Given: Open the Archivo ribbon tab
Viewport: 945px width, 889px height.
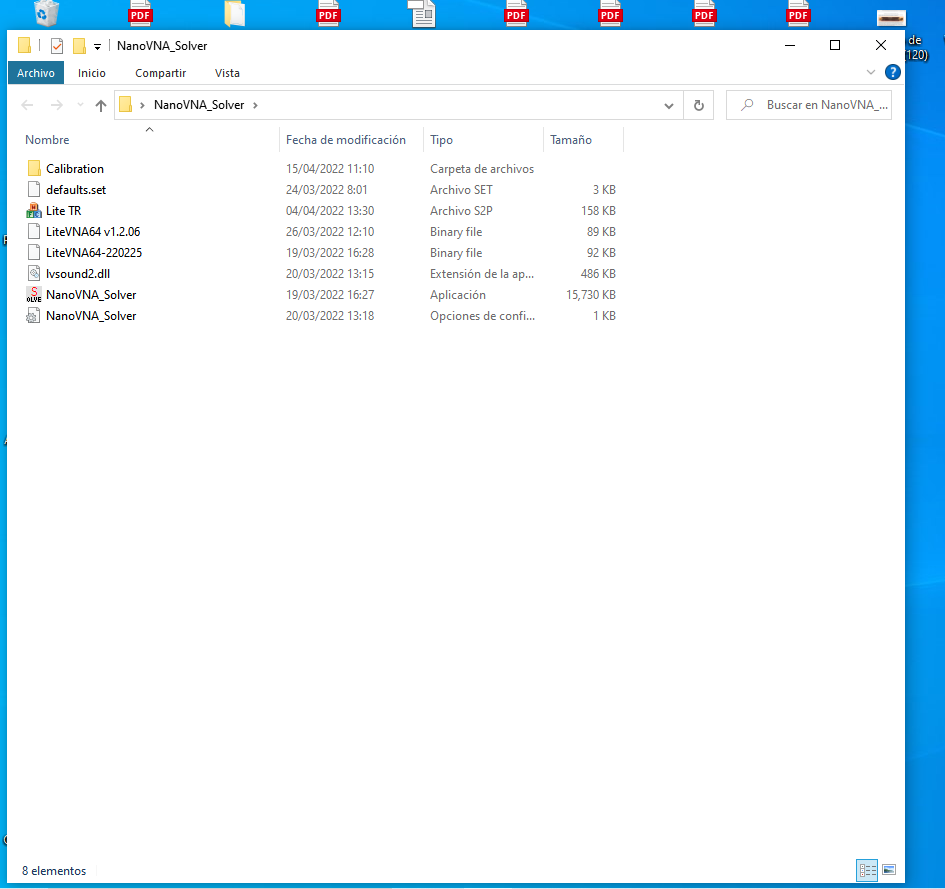Looking at the screenshot, I should (x=36, y=73).
